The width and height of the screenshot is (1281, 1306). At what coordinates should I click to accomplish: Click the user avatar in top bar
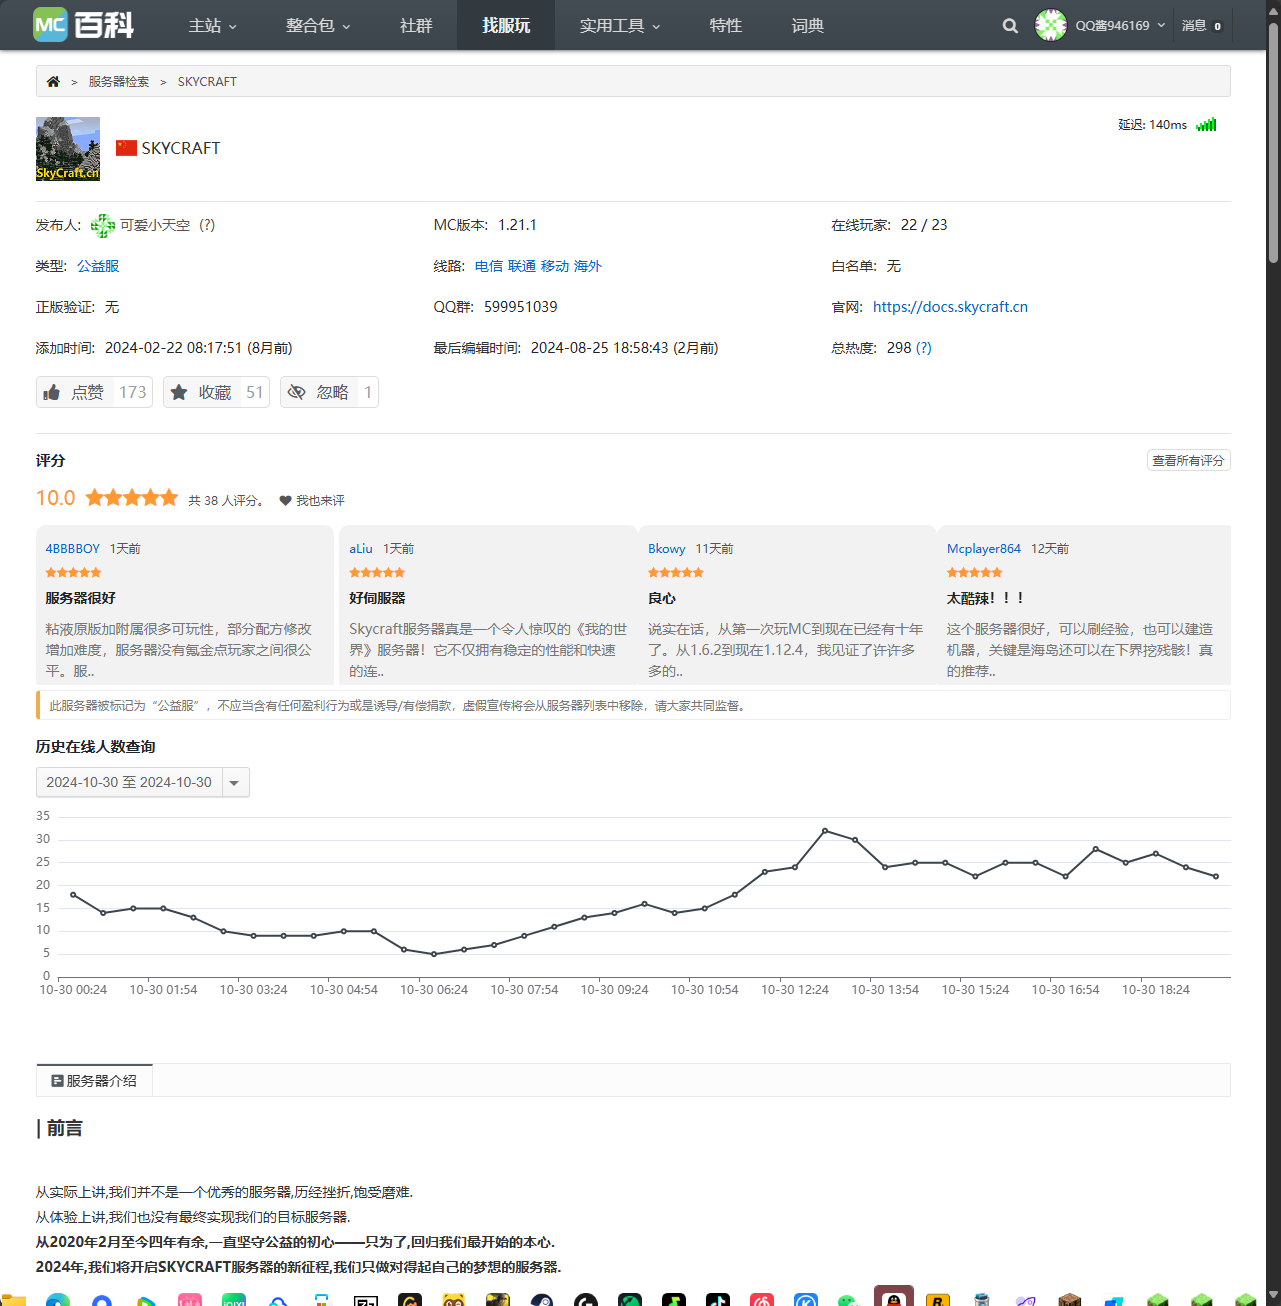[1050, 25]
